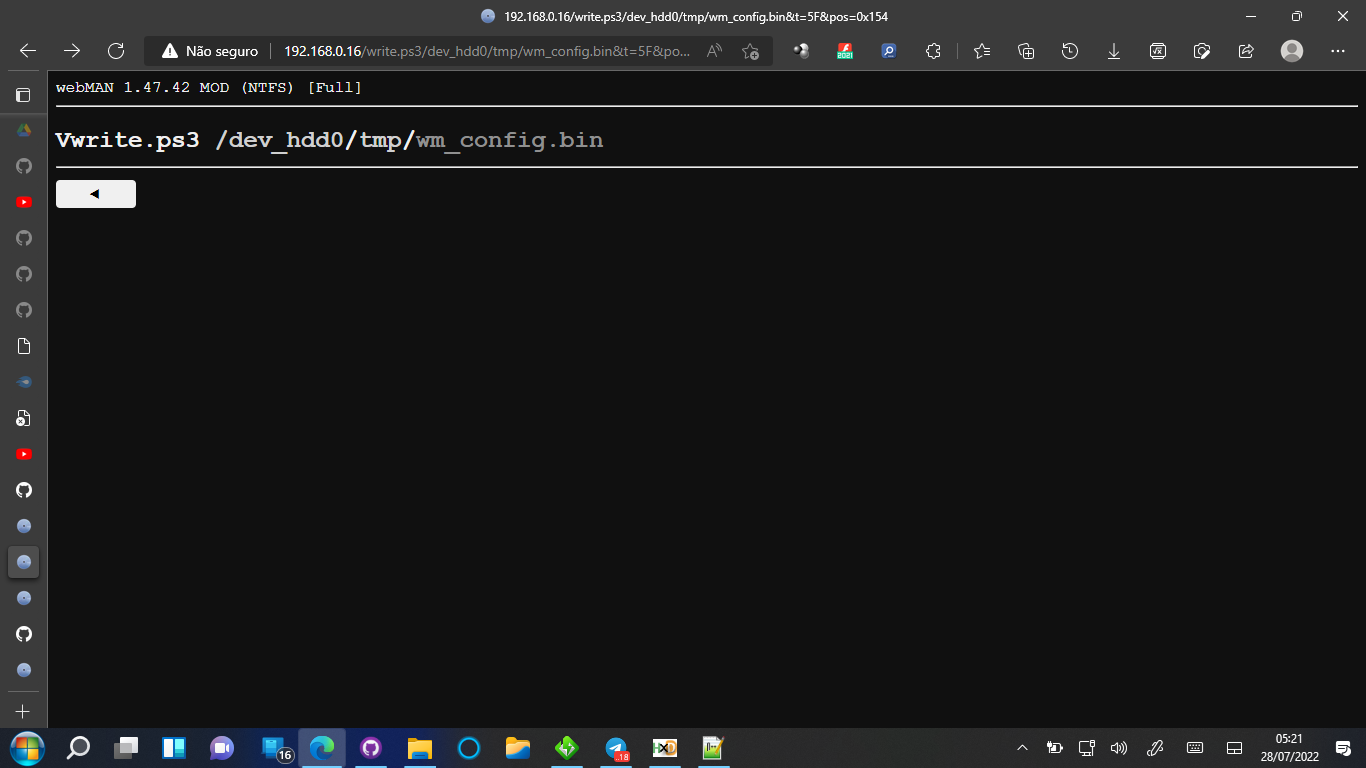This screenshot has width=1366, height=768.
Task: Open a new tab with the plus icon
Action: 23,712
